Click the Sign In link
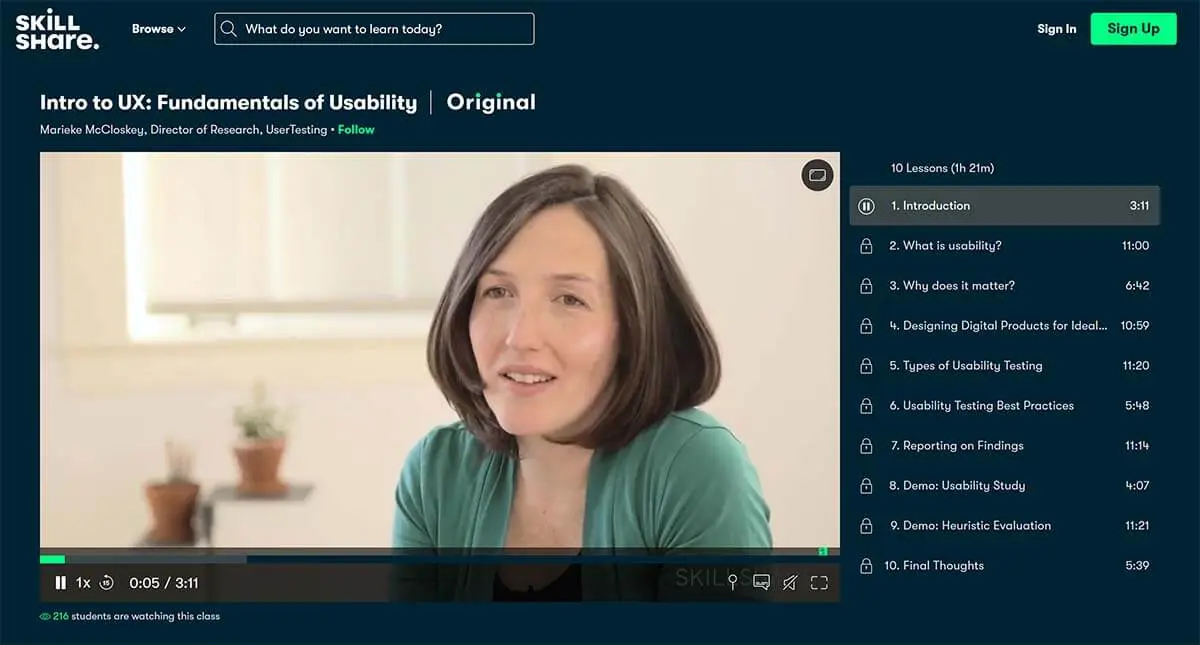Viewport: 1200px width, 645px height. 1057,29
